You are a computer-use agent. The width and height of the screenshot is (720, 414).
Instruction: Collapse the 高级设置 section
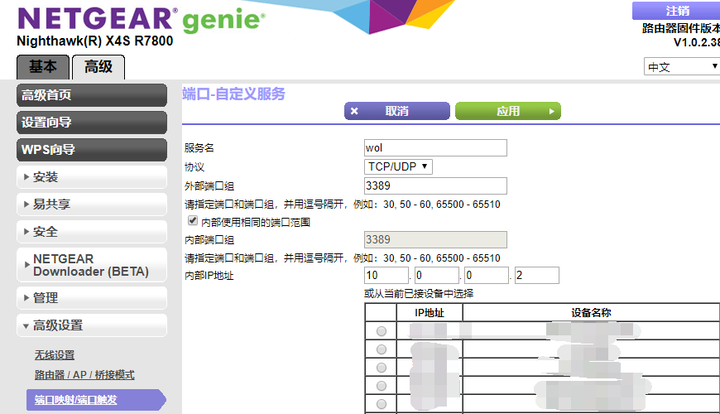coord(92,325)
